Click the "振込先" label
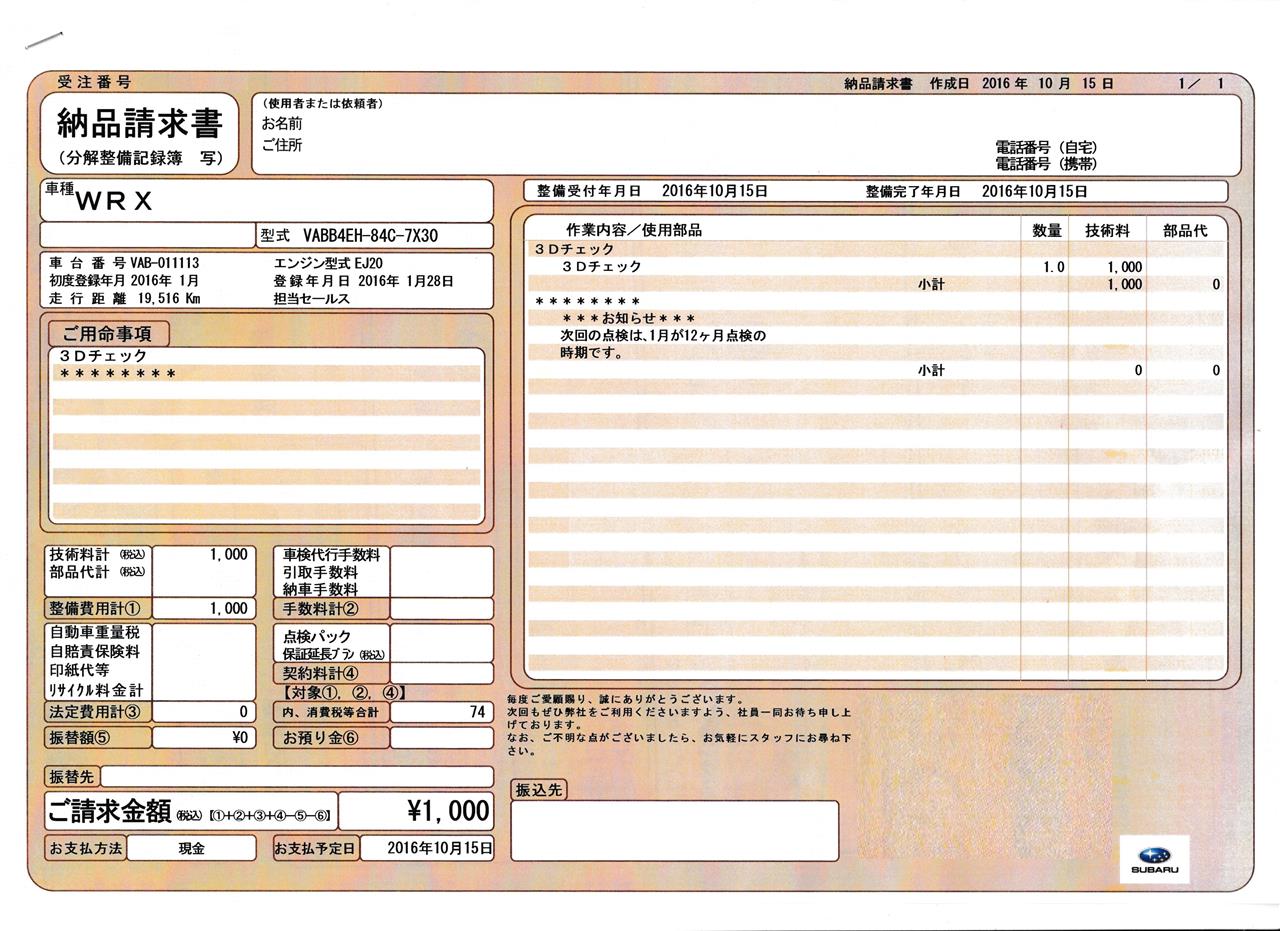1280x931 pixels. [x=538, y=790]
